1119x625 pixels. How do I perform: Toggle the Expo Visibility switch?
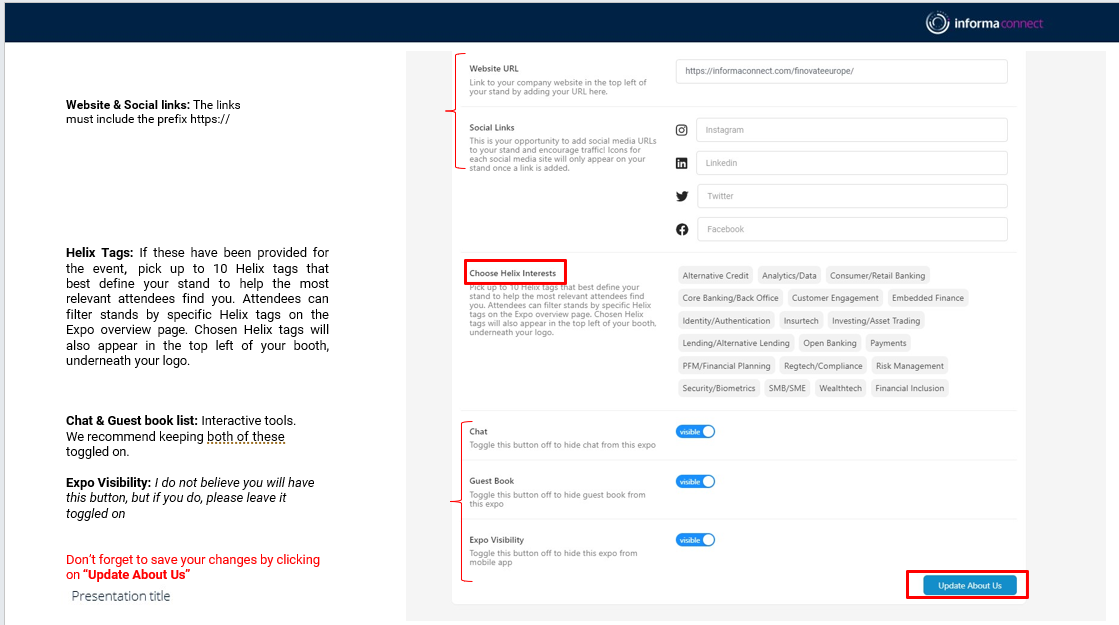tap(696, 540)
